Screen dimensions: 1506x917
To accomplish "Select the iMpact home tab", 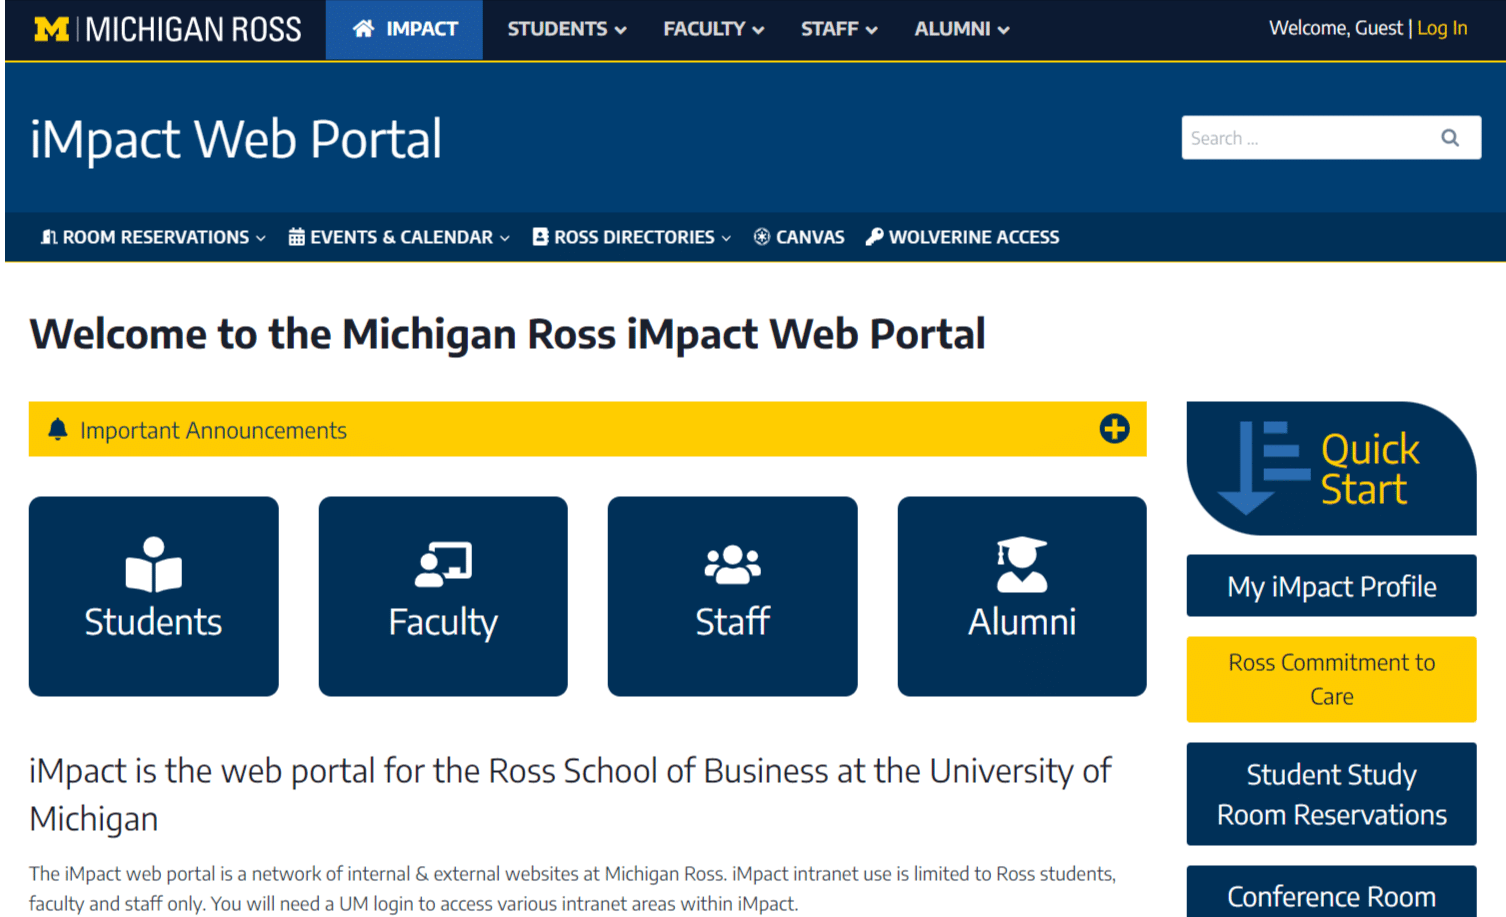I will click(404, 29).
